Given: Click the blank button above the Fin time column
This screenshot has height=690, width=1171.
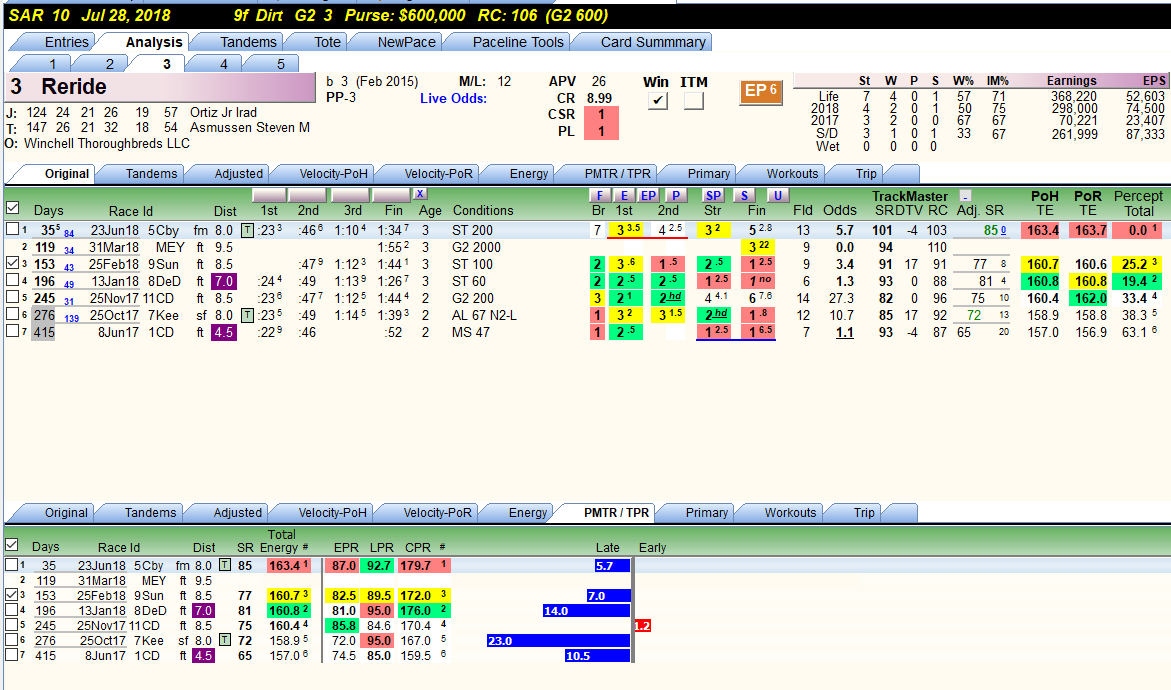Looking at the screenshot, I should (392, 195).
